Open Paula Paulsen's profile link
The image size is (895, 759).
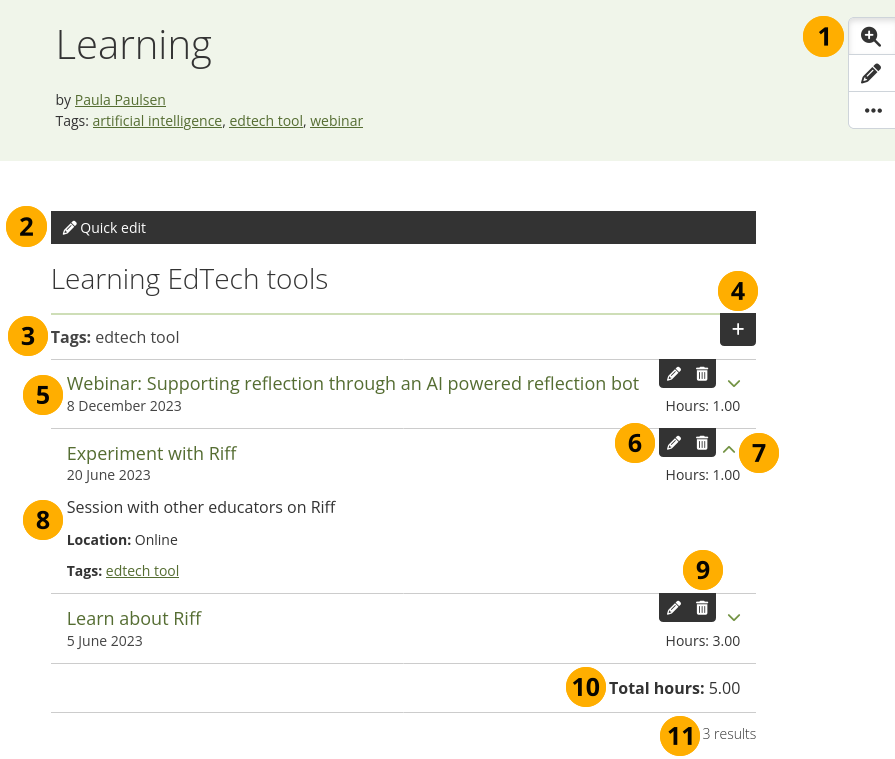point(120,100)
